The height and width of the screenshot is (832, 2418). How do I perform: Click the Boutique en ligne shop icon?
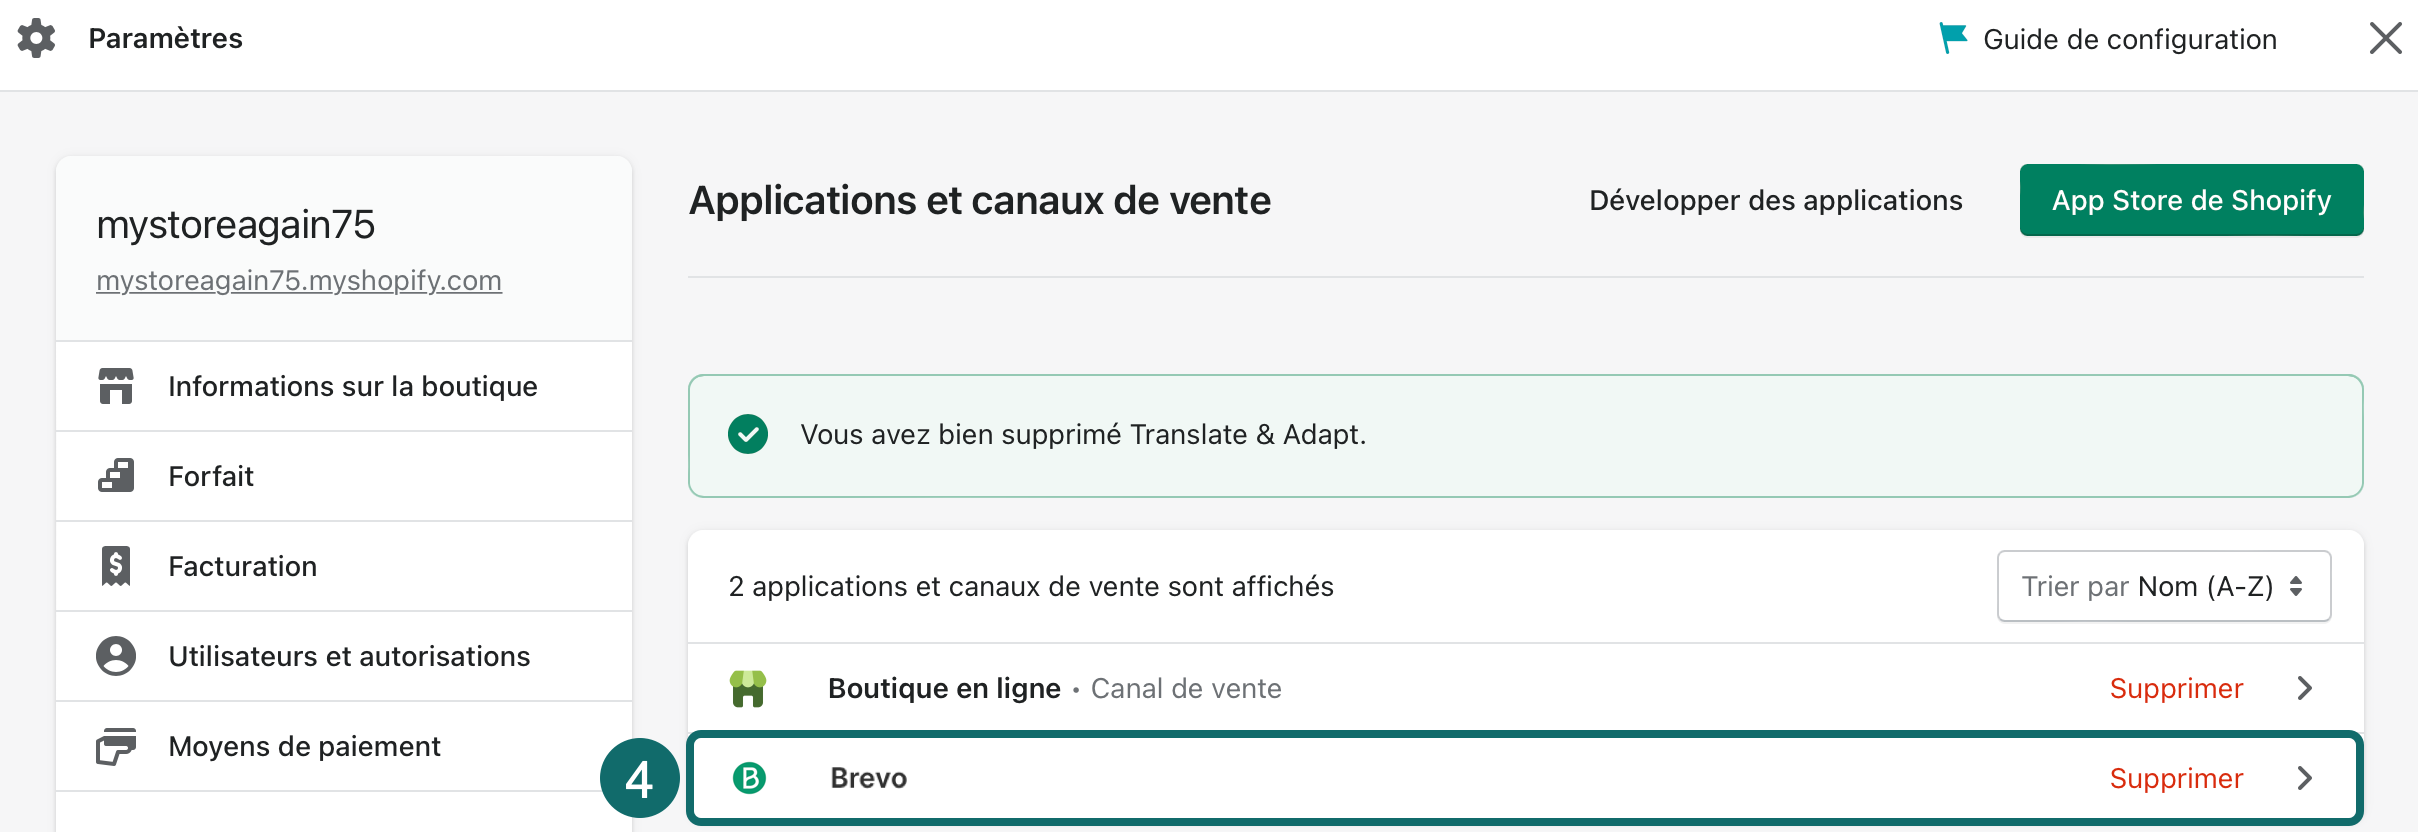pos(748,688)
